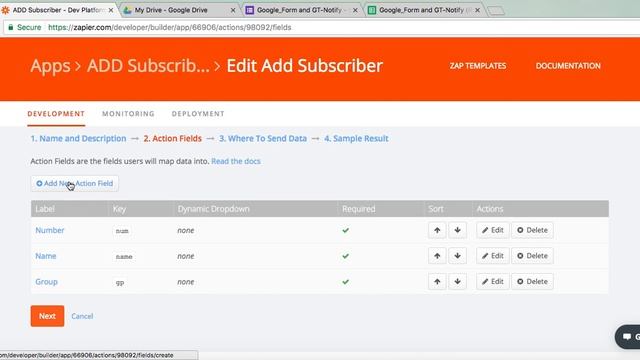Edit the Name action field
640x360 pixels.
[493, 256]
